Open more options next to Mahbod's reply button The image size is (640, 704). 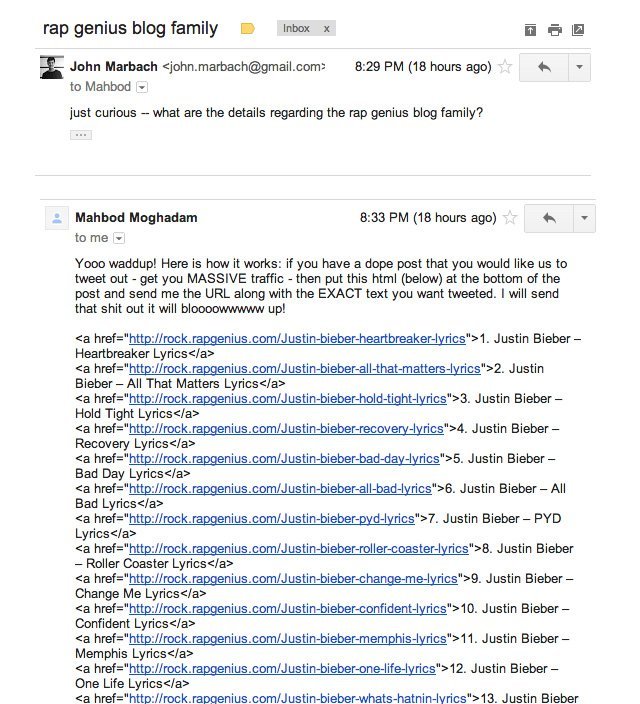tap(585, 218)
